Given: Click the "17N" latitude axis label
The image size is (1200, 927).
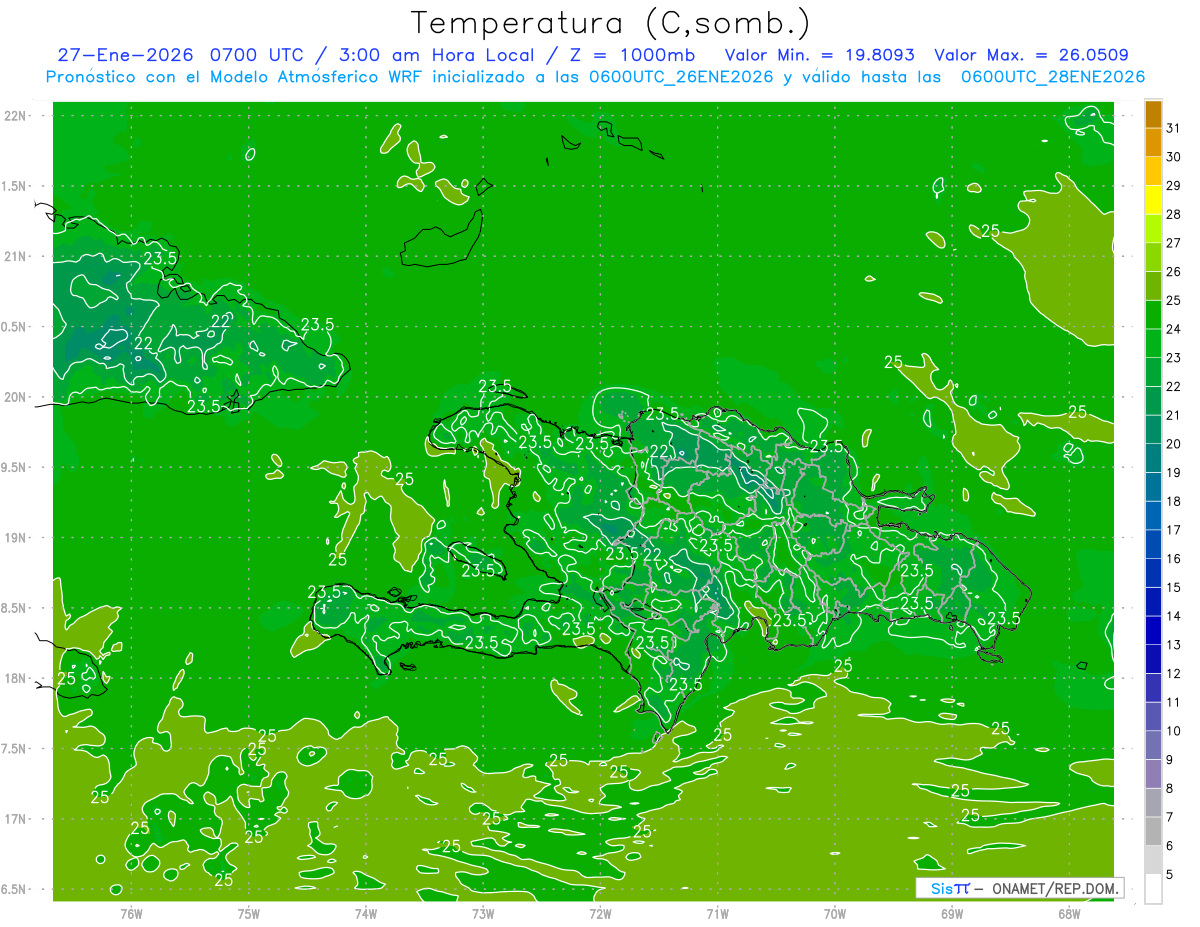Looking at the screenshot, I should tap(14, 819).
